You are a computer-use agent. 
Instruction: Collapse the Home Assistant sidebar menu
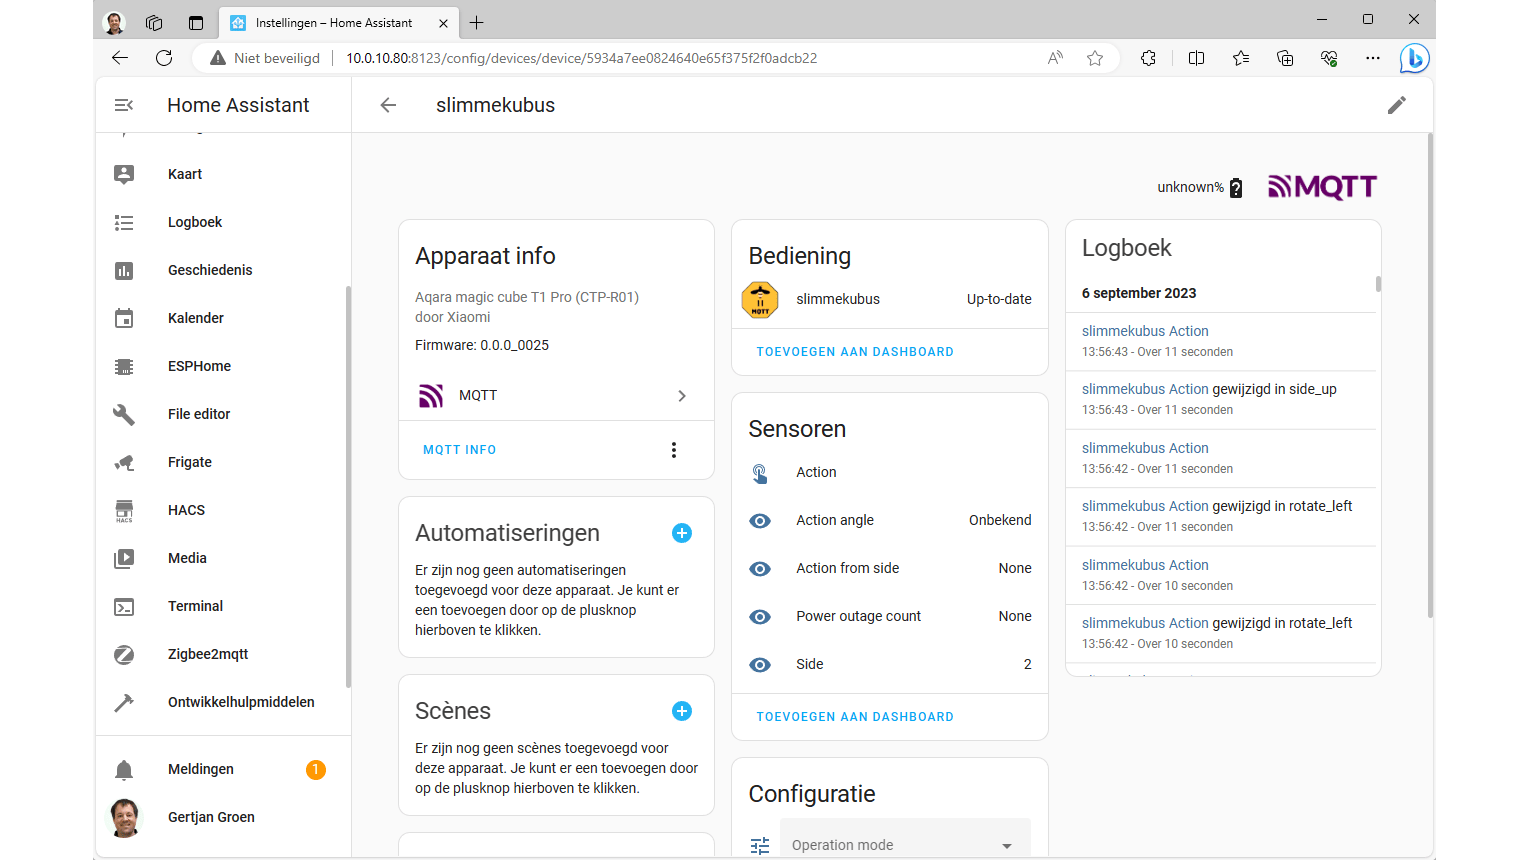(124, 105)
